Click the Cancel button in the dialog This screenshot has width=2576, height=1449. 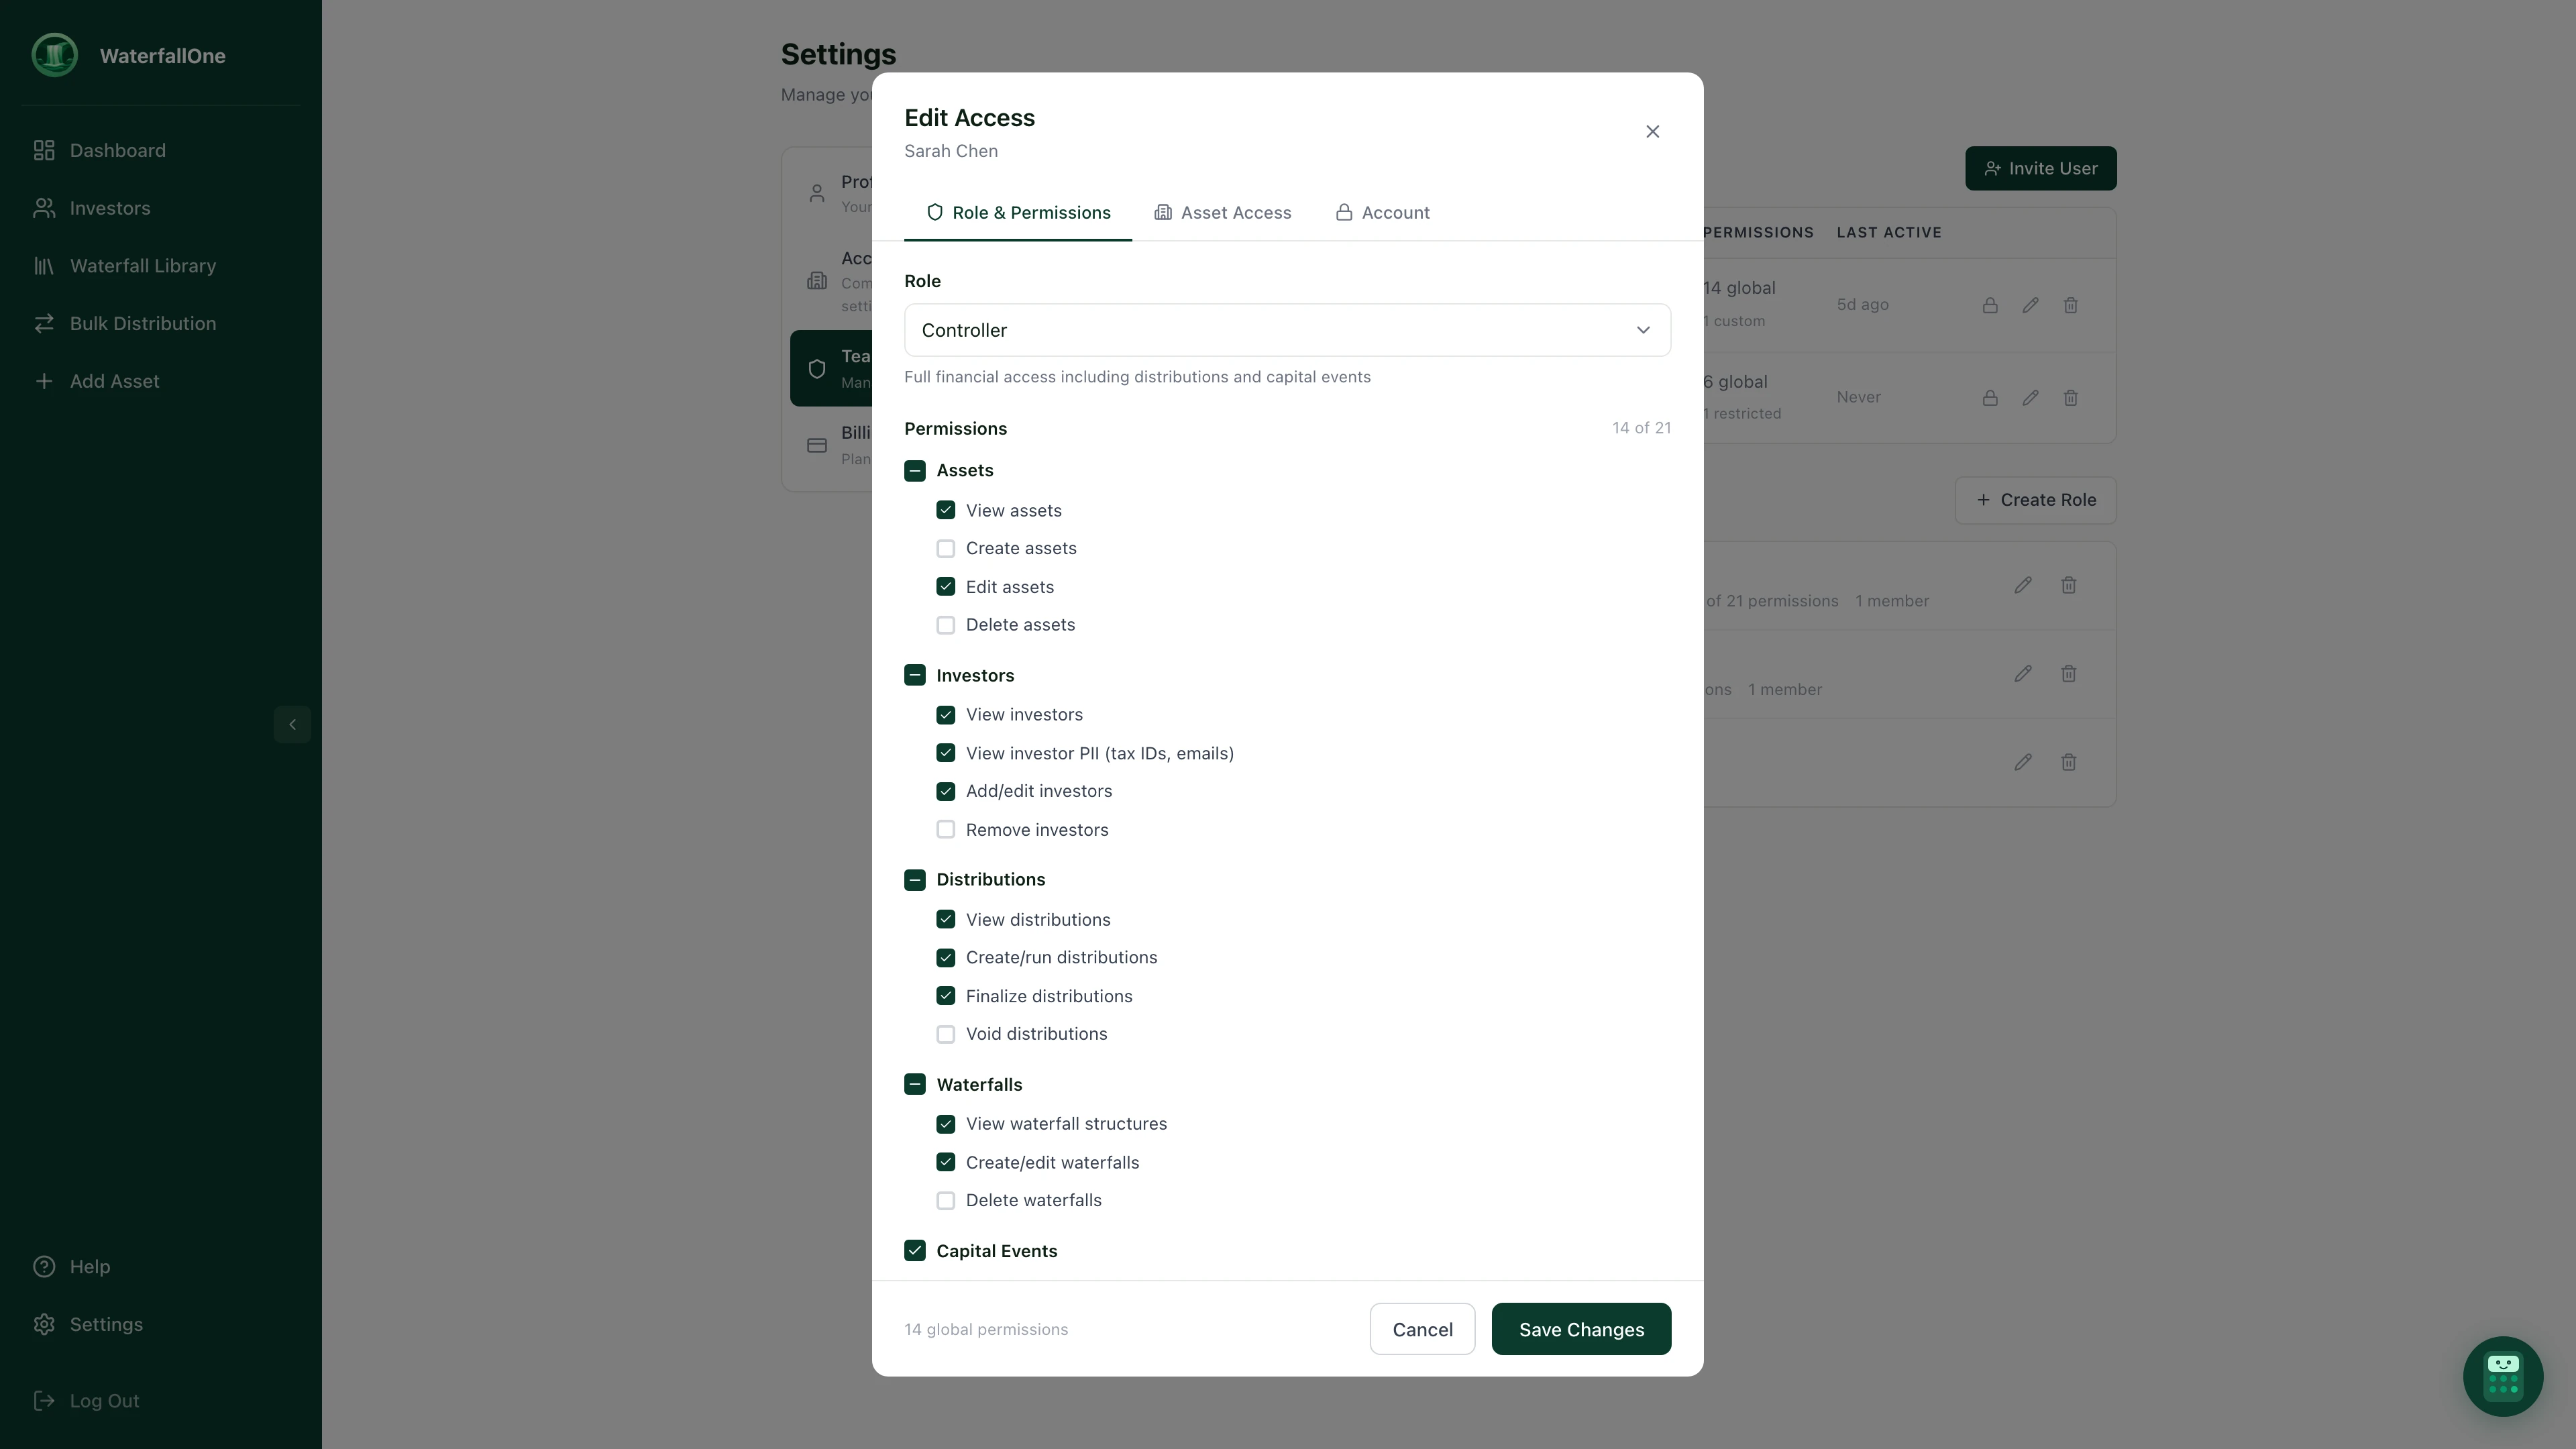pos(1422,1329)
